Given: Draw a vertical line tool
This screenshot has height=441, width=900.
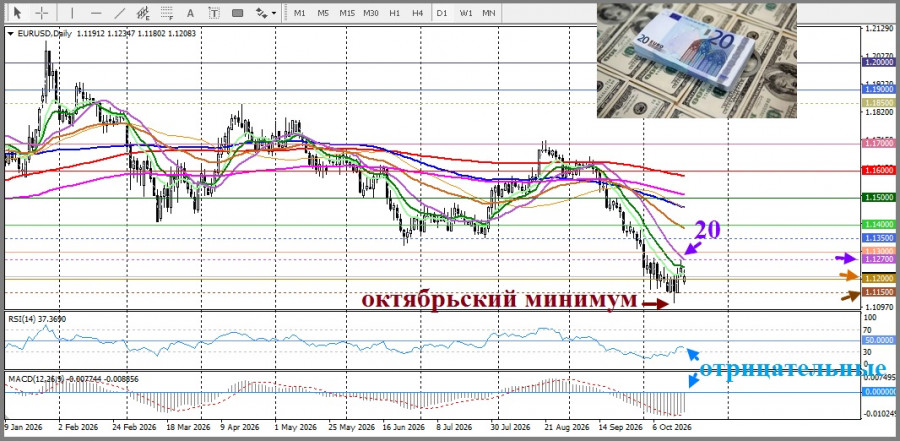Looking at the screenshot, I should pyautogui.click(x=72, y=12).
